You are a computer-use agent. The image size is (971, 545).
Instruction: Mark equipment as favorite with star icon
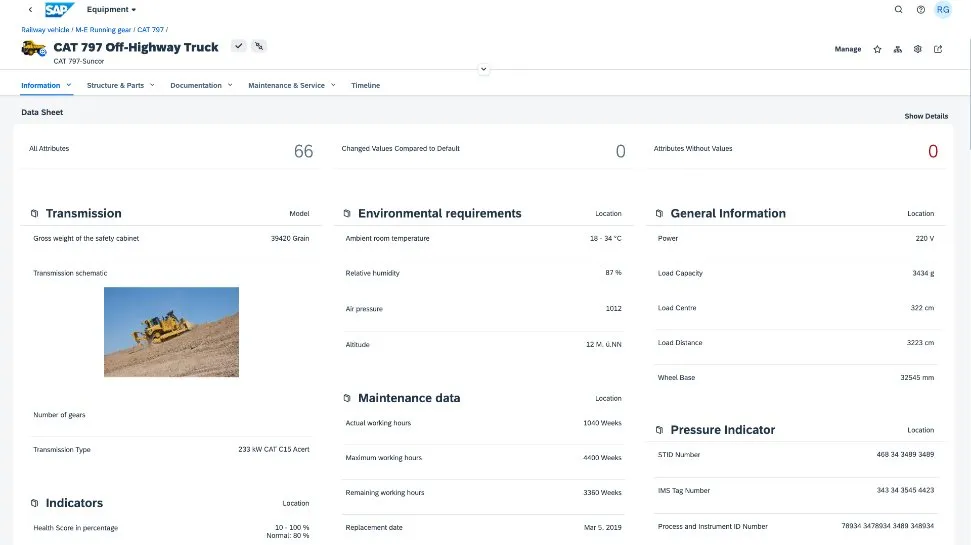pos(877,49)
